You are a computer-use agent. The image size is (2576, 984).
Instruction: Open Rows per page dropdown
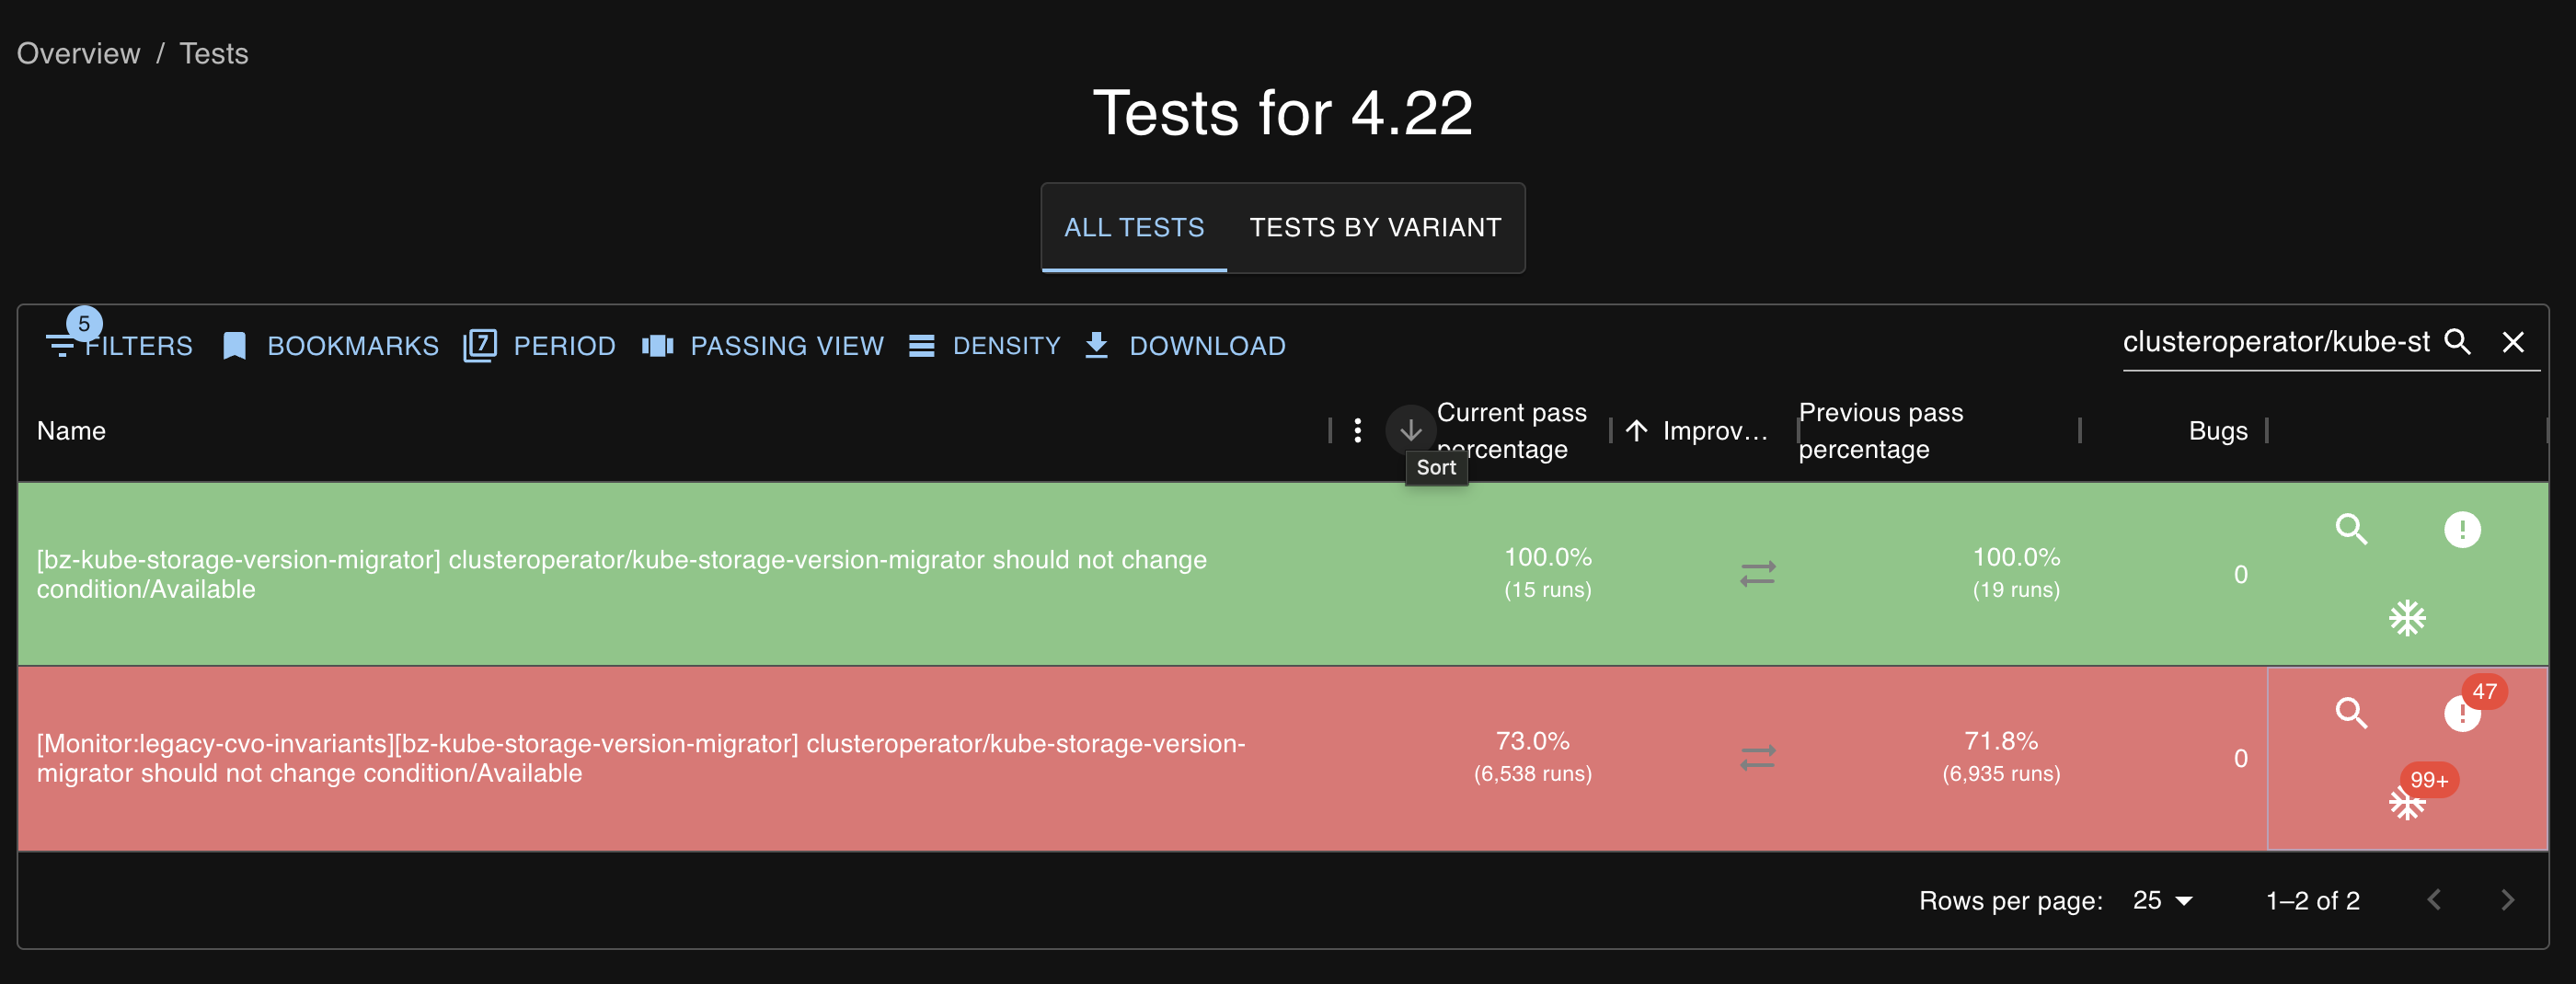tap(2162, 901)
